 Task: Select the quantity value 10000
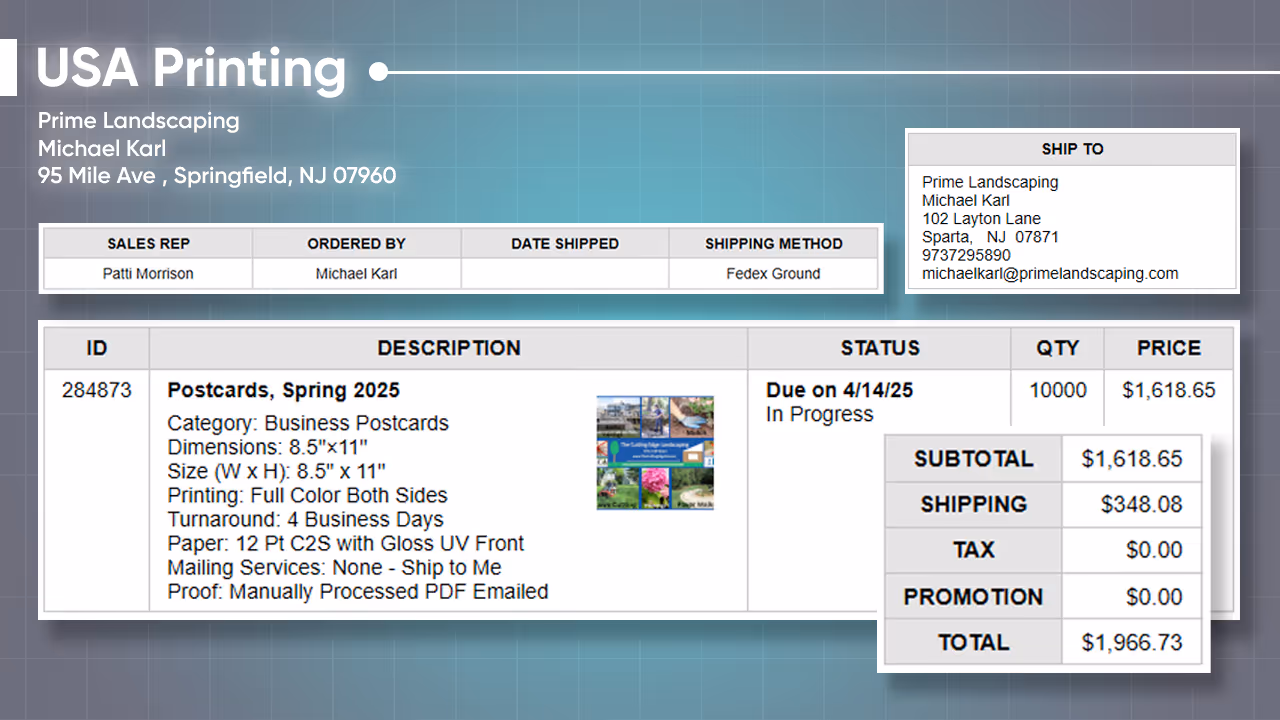pyautogui.click(x=1057, y=390)
